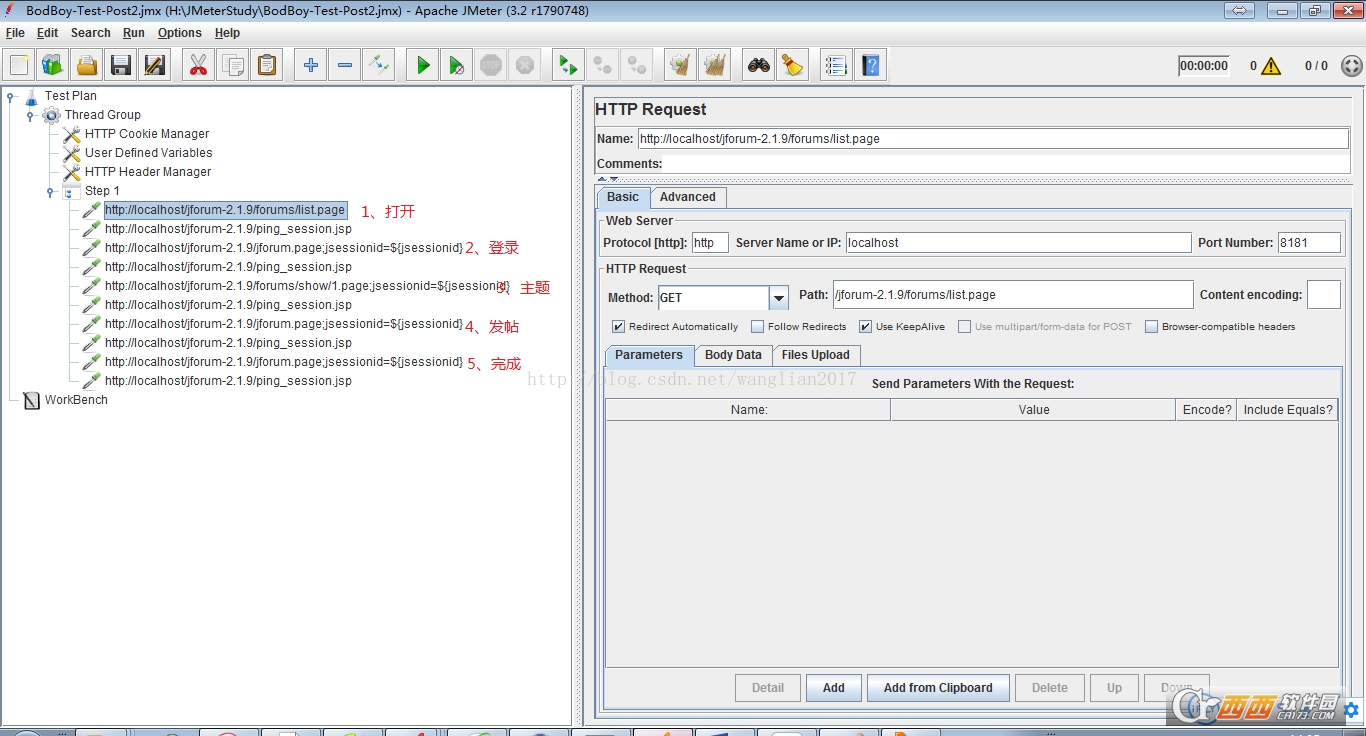Start test with no pauses icon
This screenshot has height=736, width=1366.
pyautogui.click(x=457, y=66)
